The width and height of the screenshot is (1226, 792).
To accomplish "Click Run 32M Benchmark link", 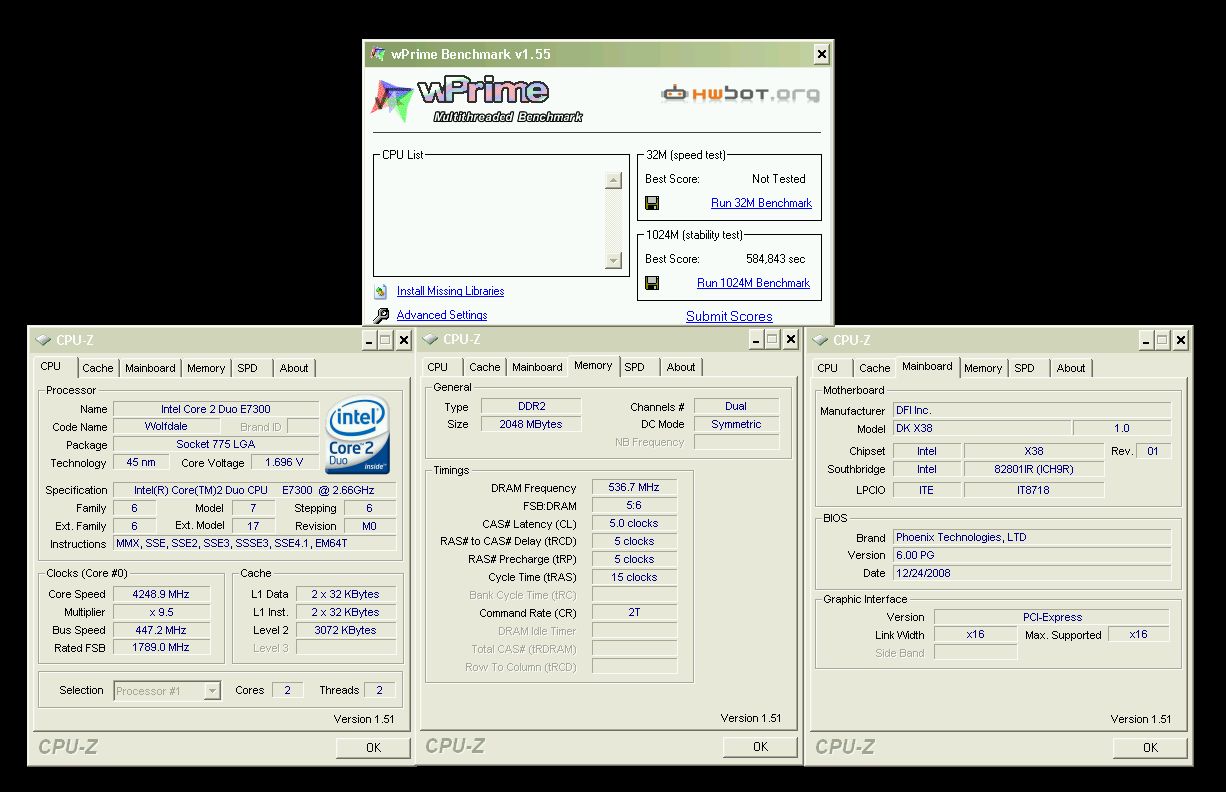I will 761,203.
